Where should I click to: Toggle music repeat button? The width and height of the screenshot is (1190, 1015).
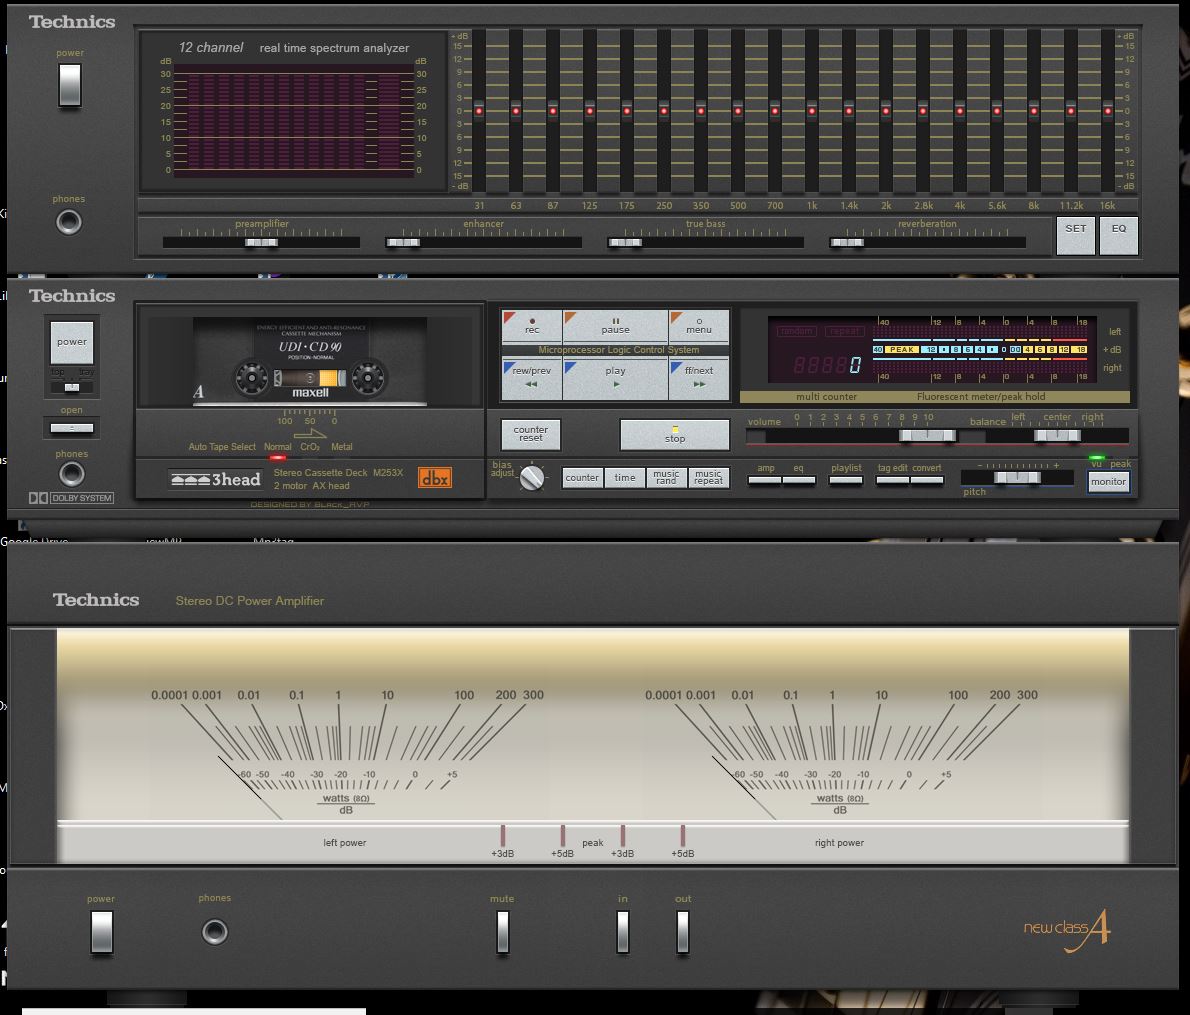tap(708, 478)
